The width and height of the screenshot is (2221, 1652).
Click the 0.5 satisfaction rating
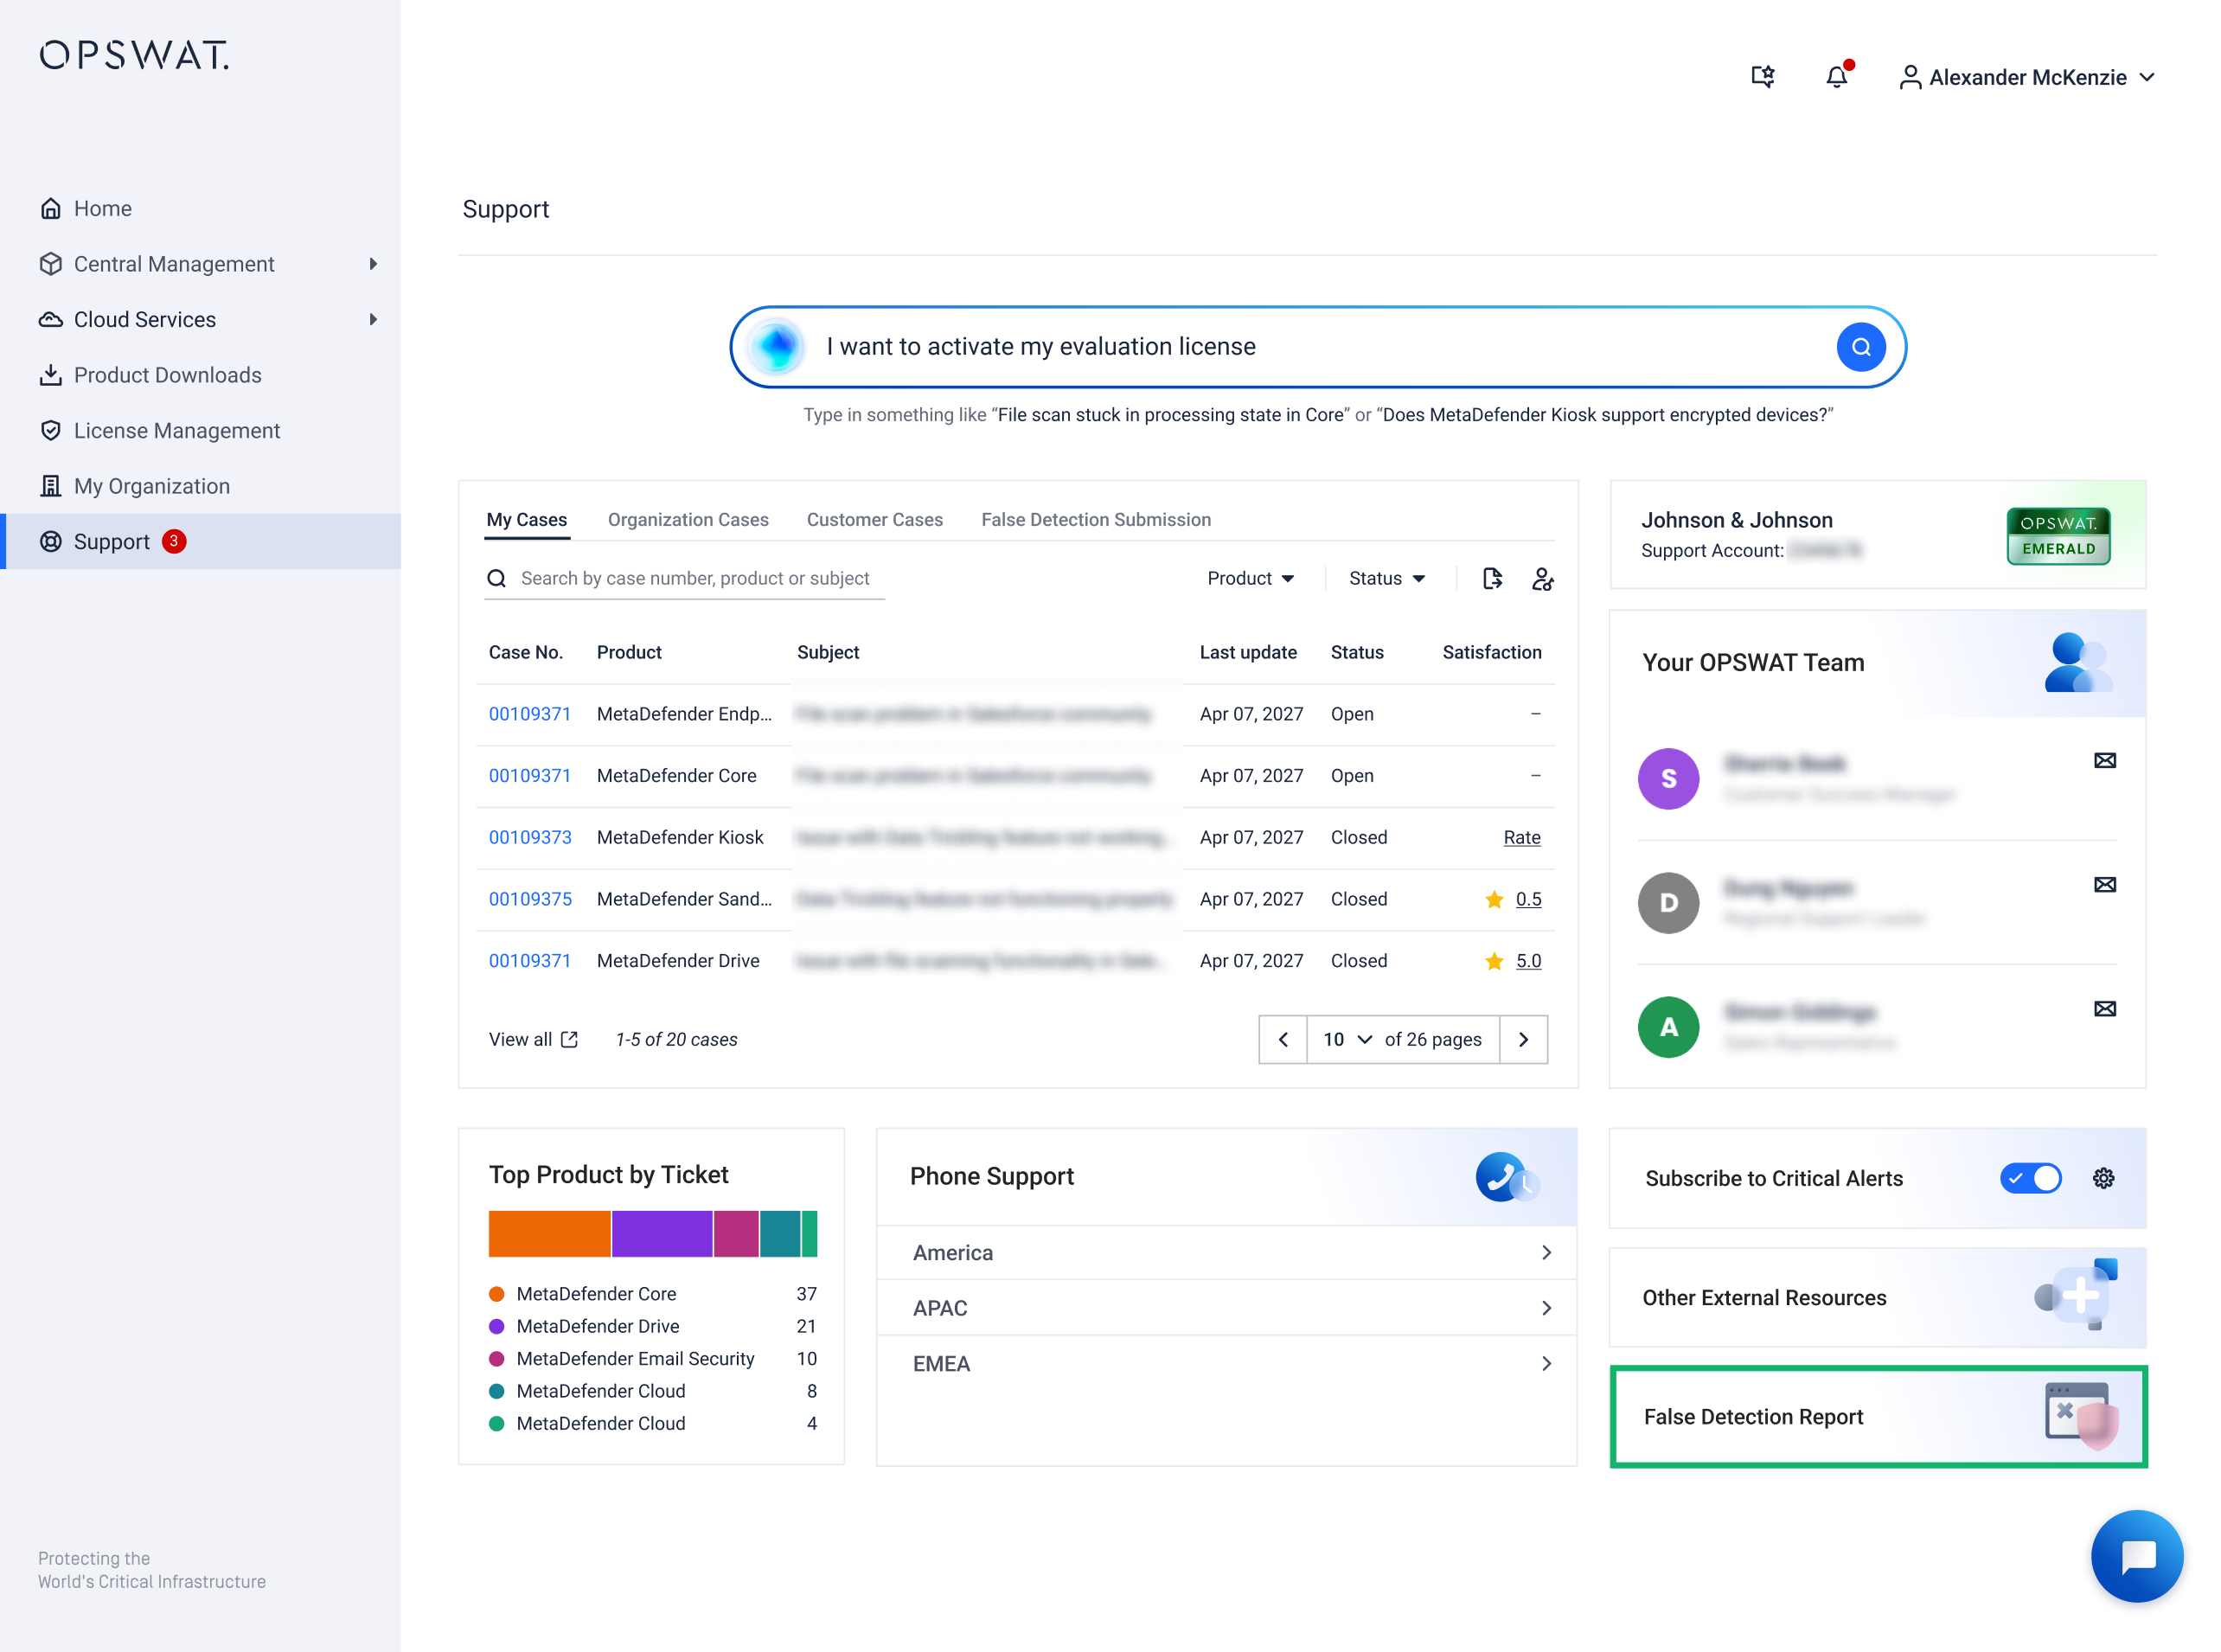[1528, 899]
